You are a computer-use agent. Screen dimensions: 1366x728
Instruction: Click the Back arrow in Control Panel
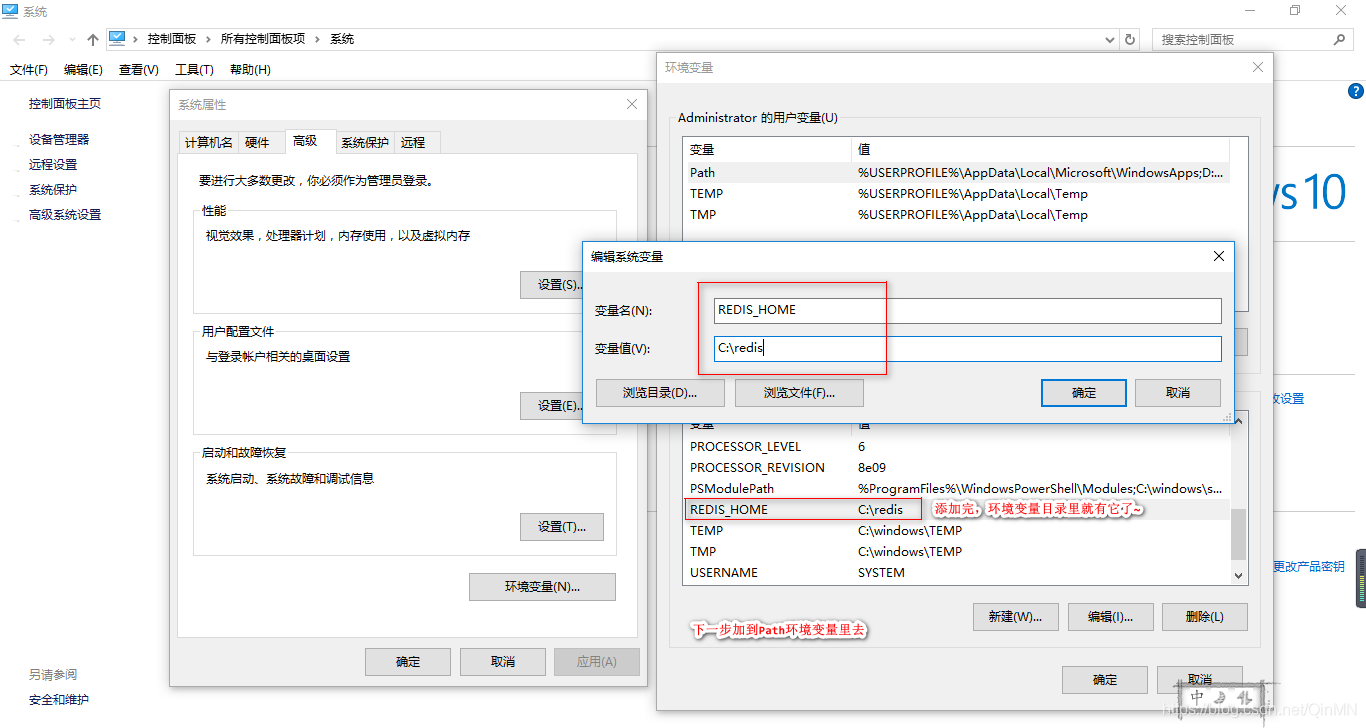pos(21,39)
